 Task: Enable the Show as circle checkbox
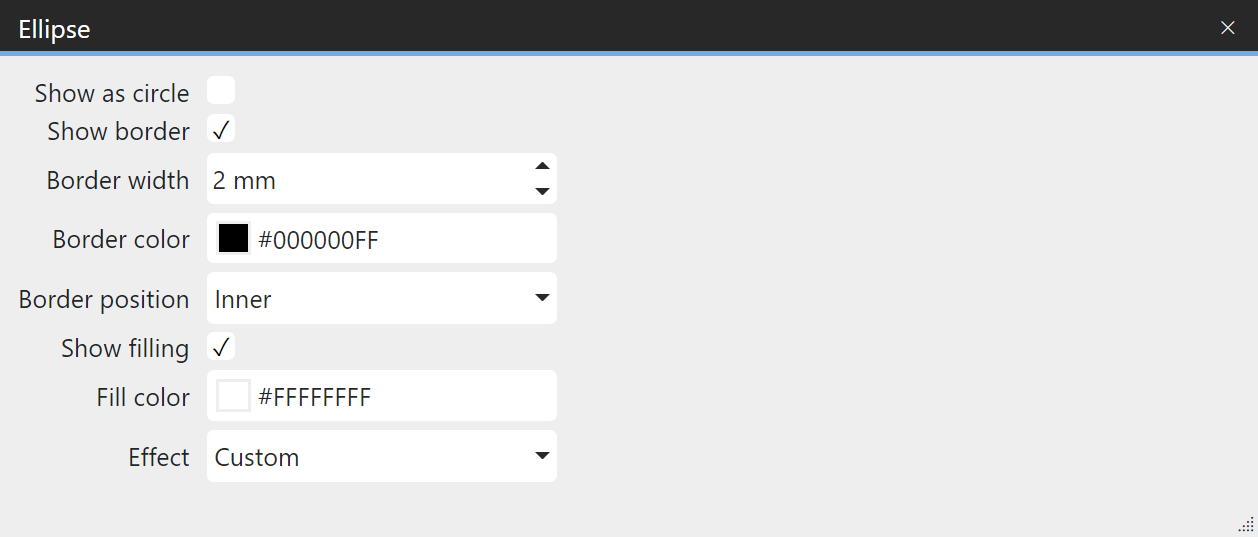click(x=221, y=91)
